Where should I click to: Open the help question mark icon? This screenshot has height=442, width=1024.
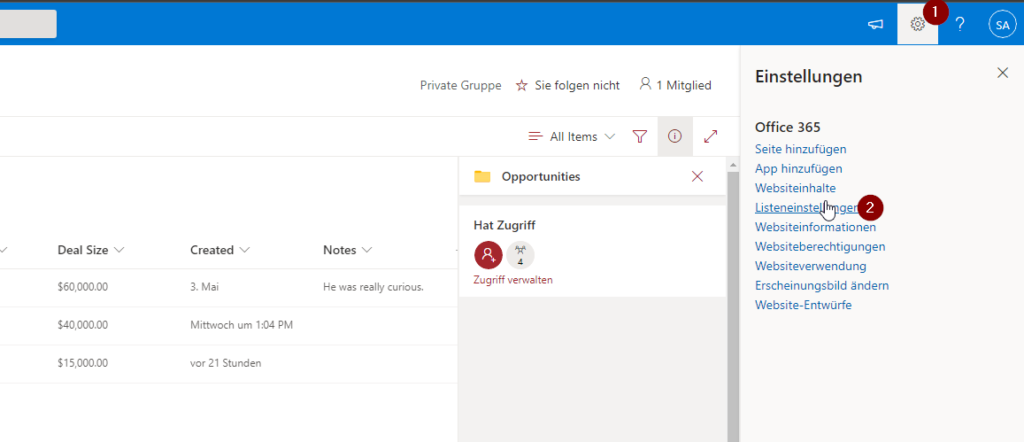(959, 24)
